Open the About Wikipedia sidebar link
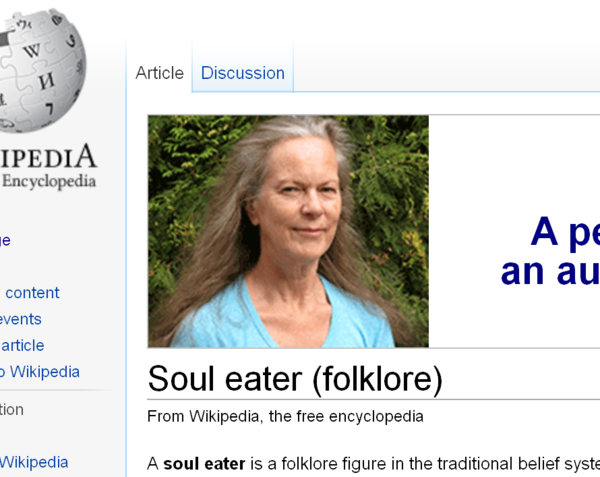Screen dimensions: 600x477 coord(34,462)
